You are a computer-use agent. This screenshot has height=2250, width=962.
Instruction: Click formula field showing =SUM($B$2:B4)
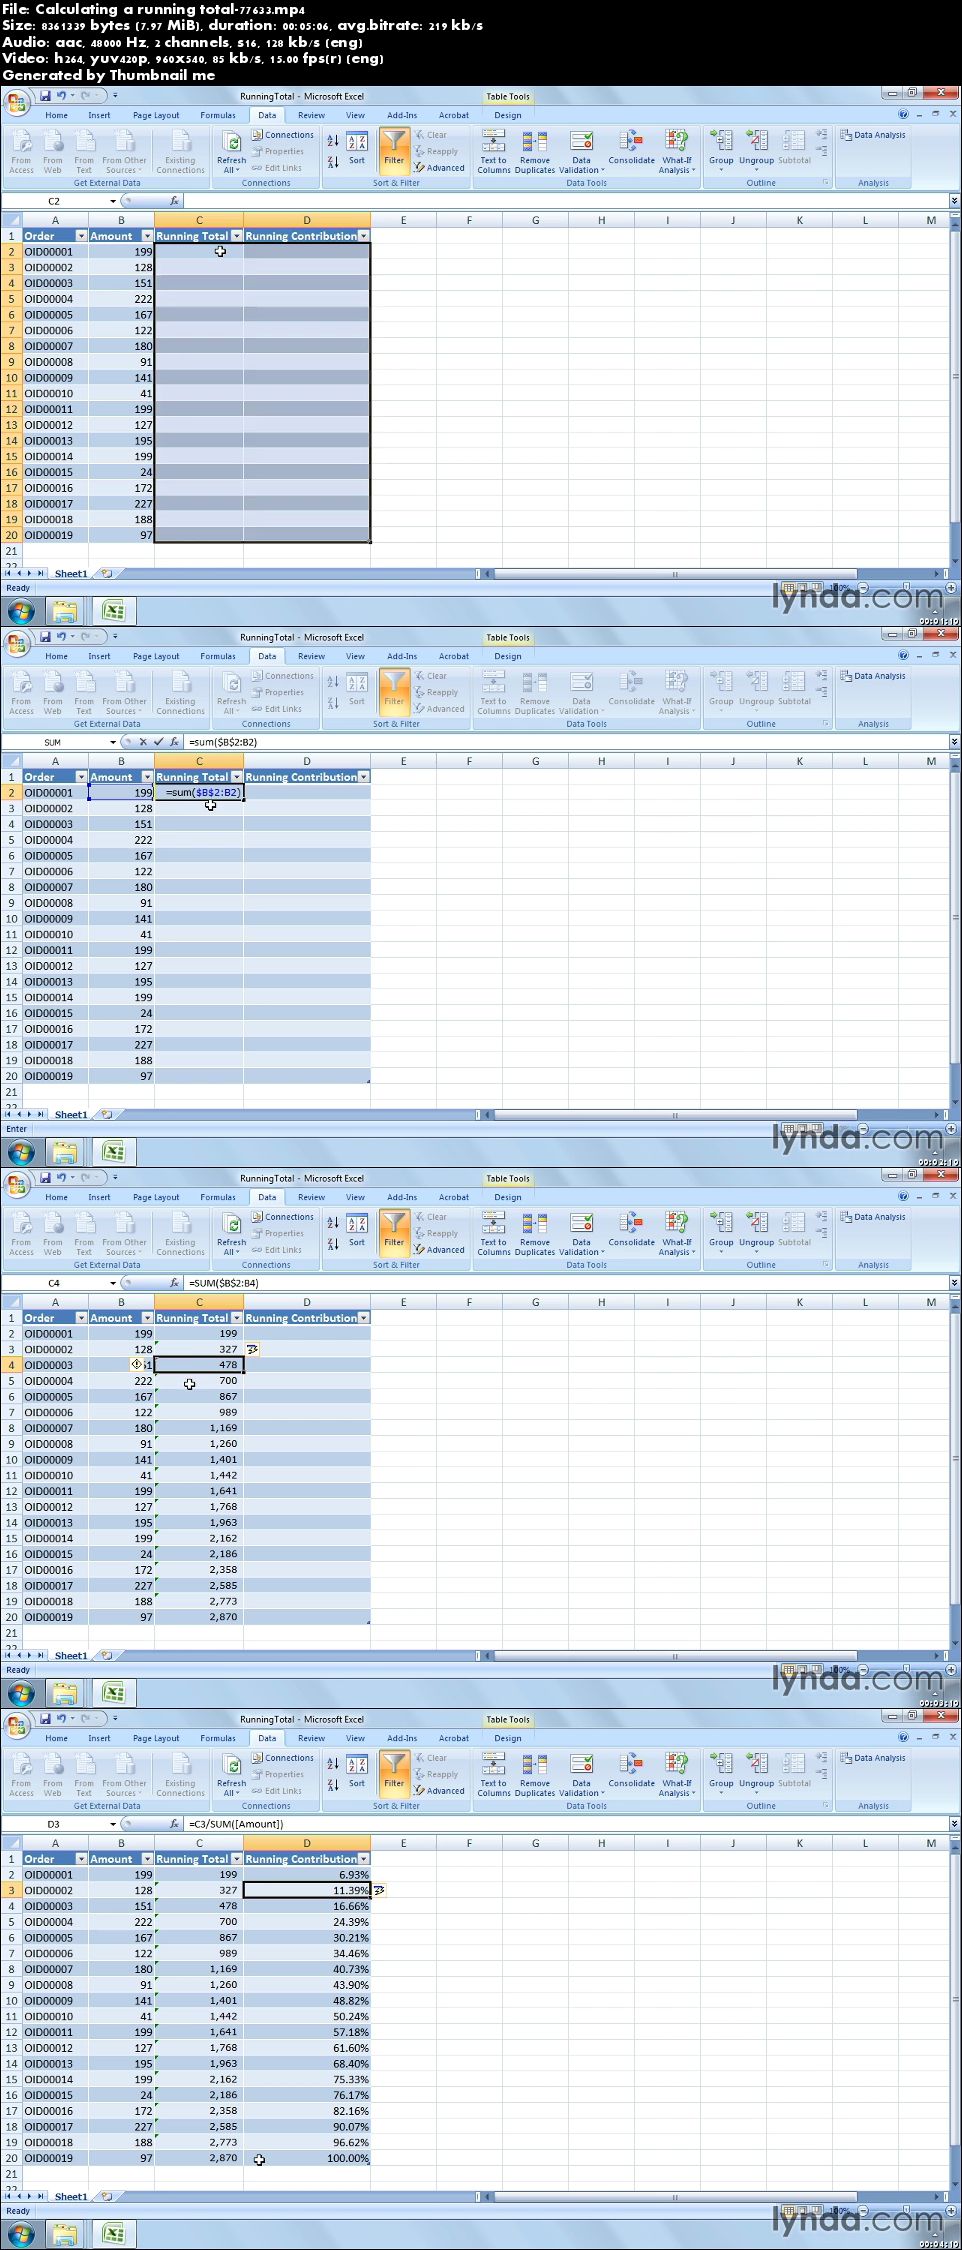coord(565,1283)
